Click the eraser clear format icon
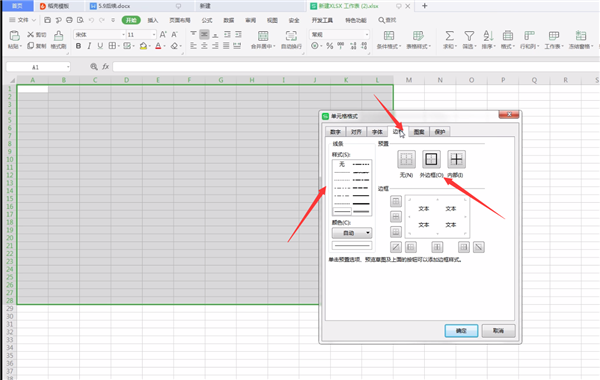The width and height of the screenshot is (600, 380). pos(174,46)
